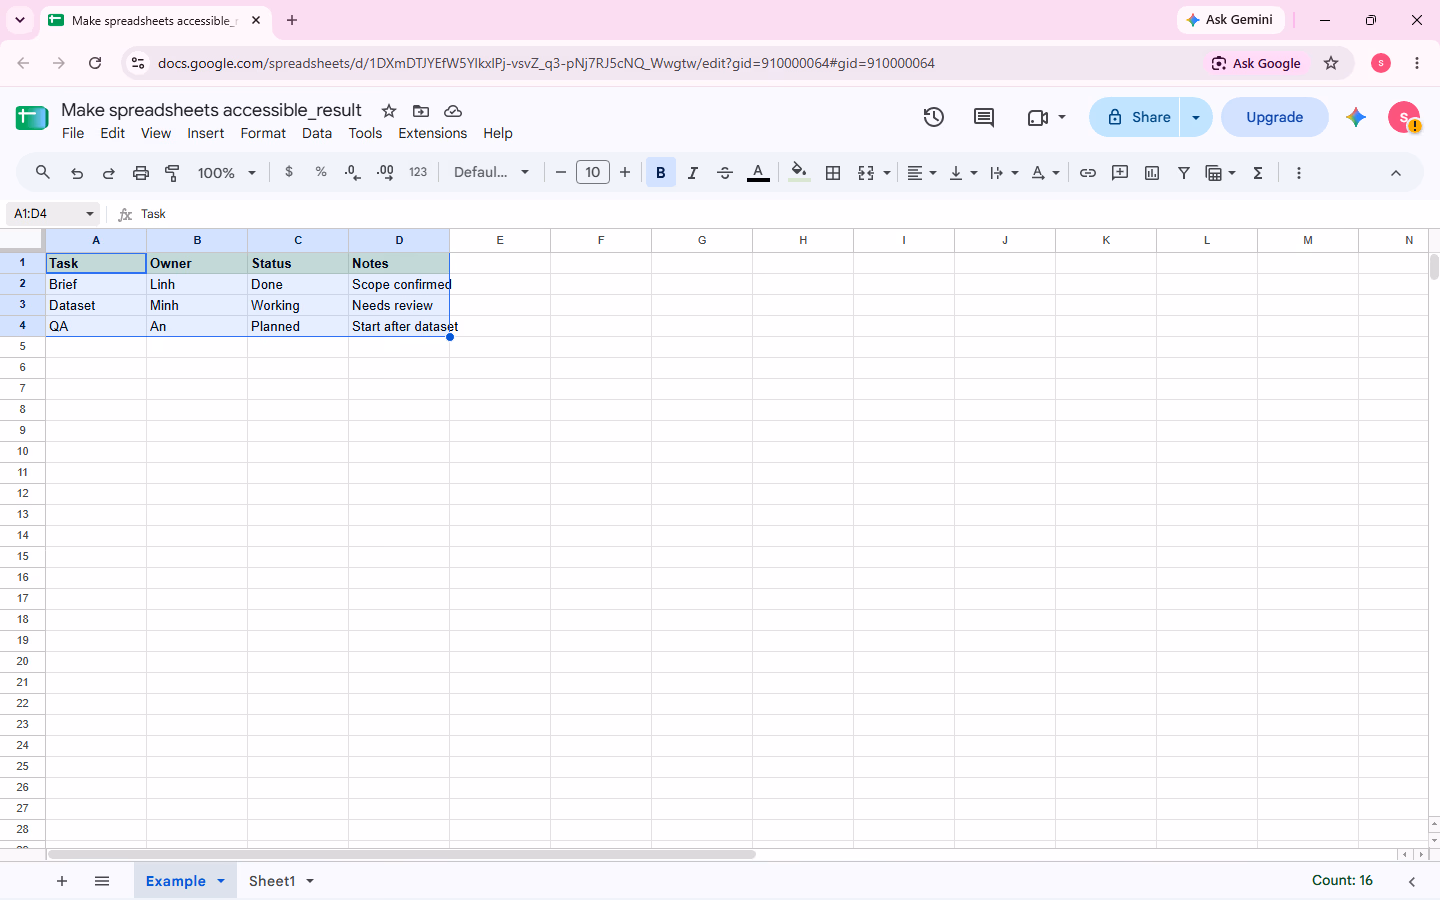
Task: Open the comments panel icon
Action: point(984,117)
